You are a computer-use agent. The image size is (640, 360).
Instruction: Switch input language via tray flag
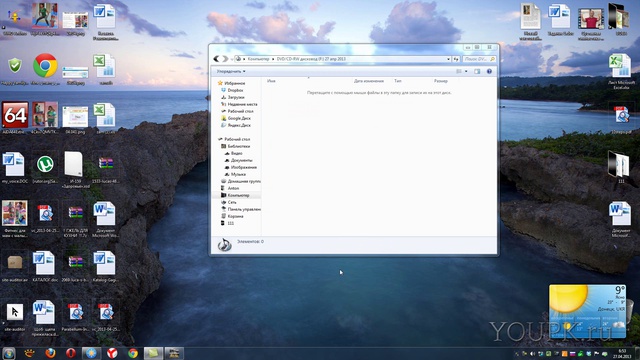point(573,353)
